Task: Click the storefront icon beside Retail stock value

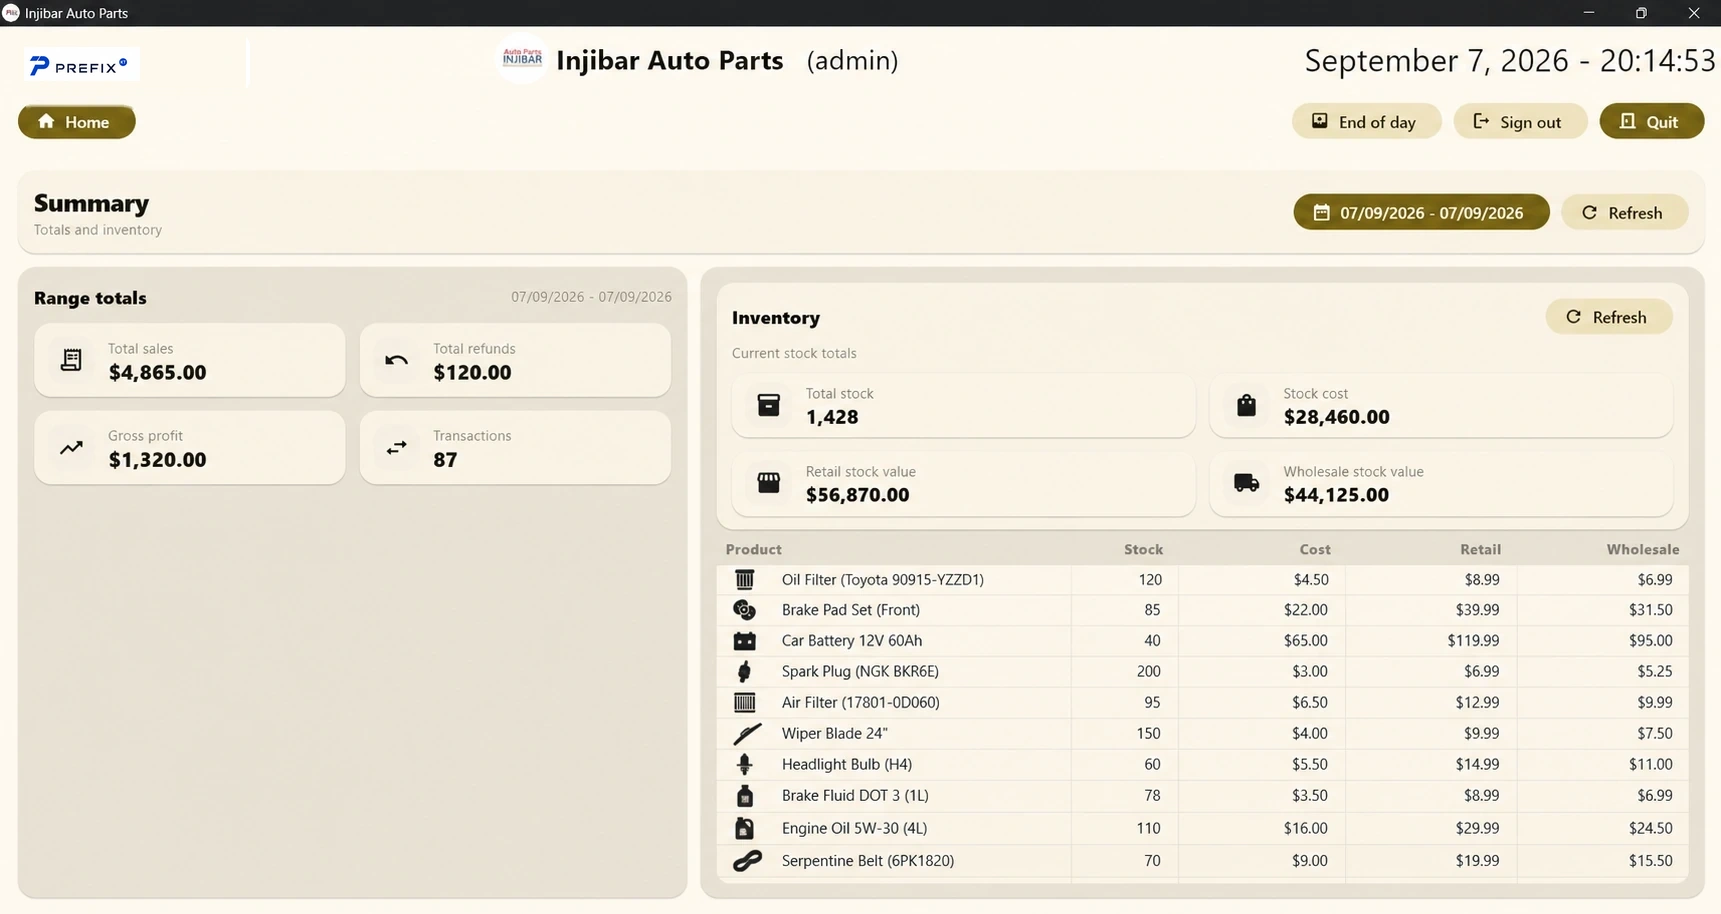Action: [x=768, y=483]
